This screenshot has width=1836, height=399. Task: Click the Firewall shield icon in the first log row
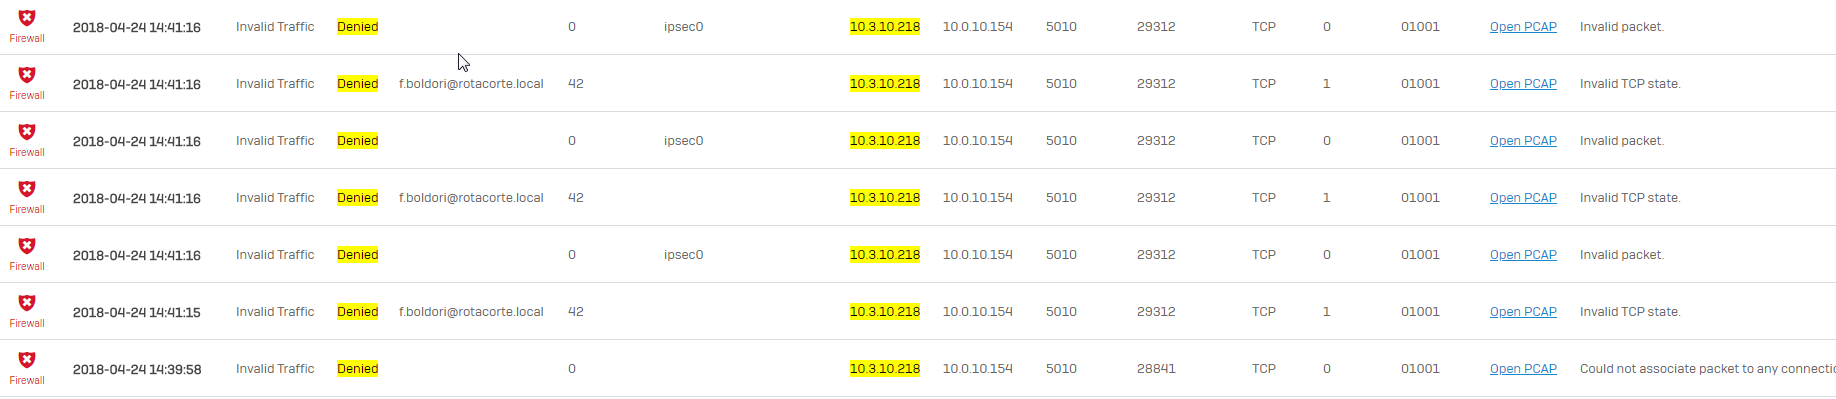point(27,18)
